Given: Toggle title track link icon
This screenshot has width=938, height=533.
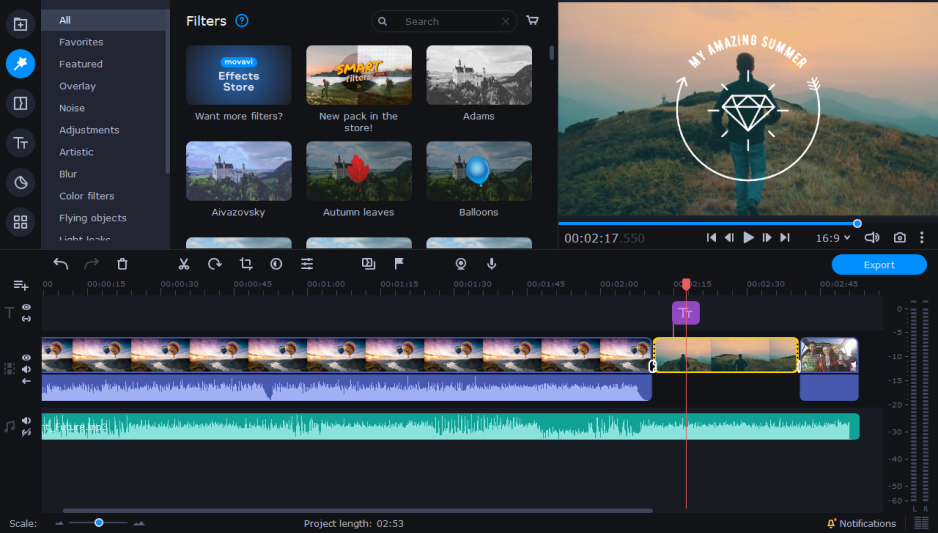Looking at the screenshot, I should coord(26,319).
